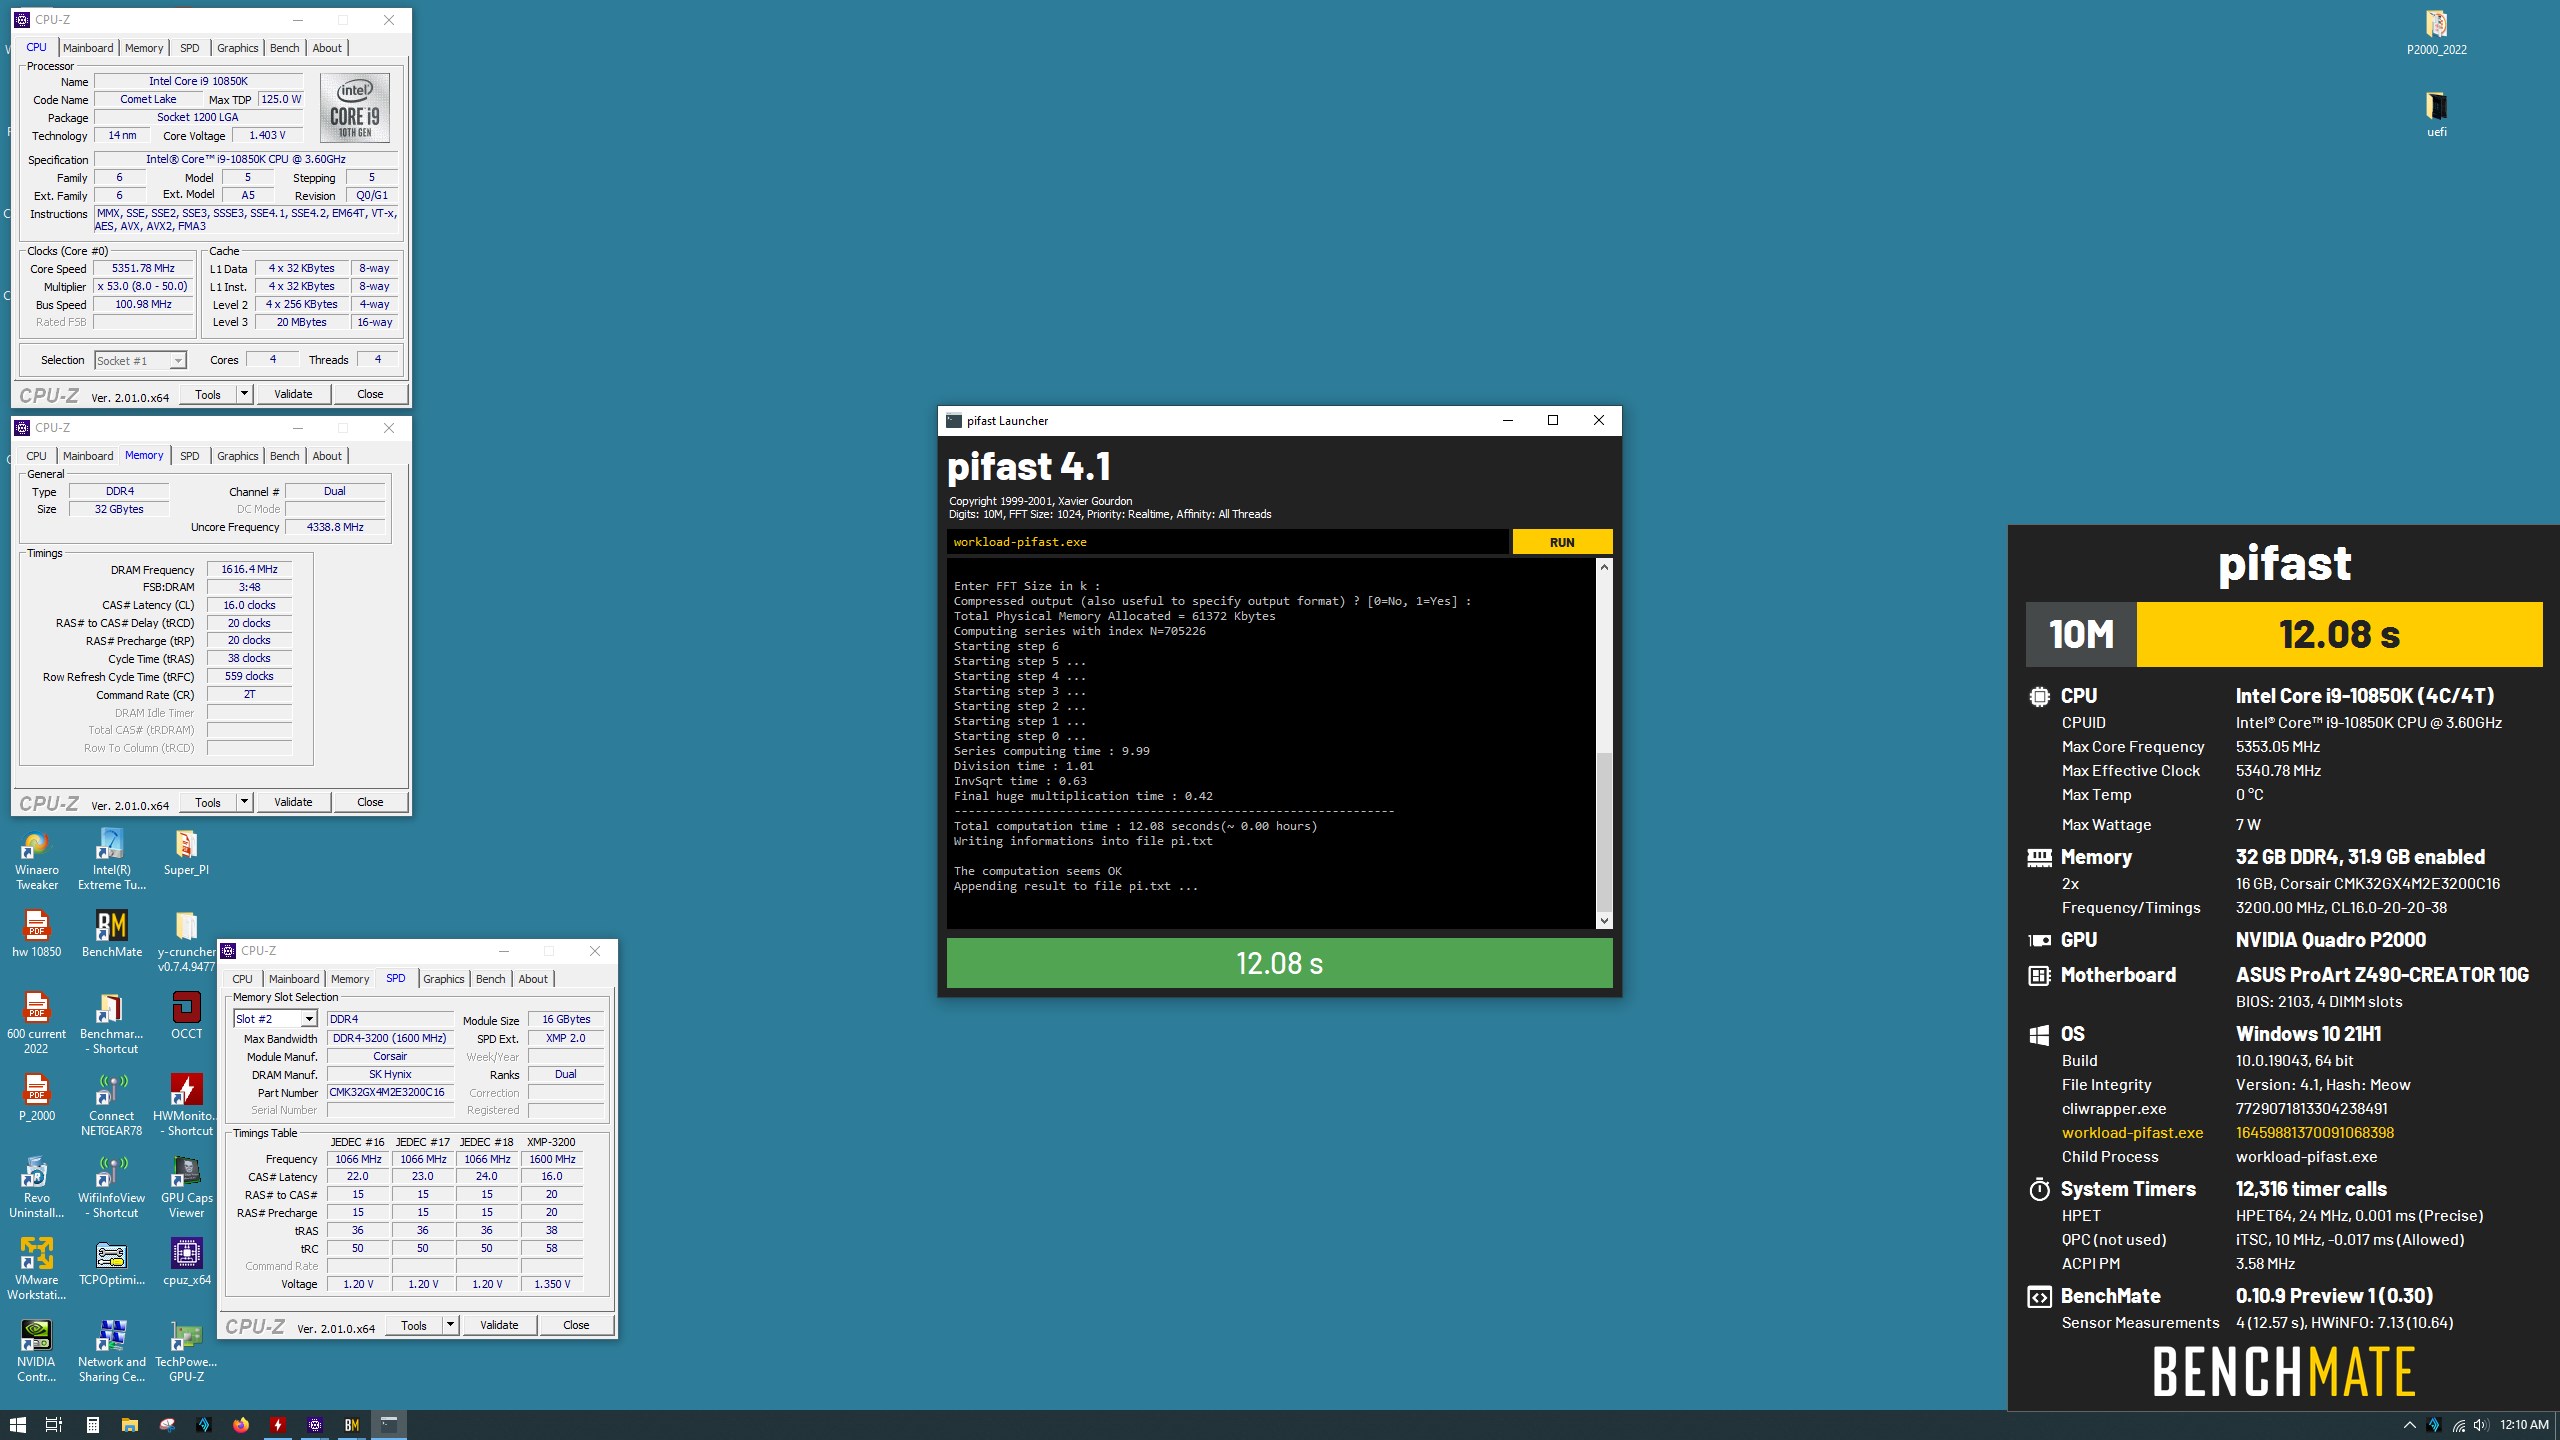Open the Slot #2 memory slot dropdown
Screen dimensions: 2560x1440
pos(275,1019)
